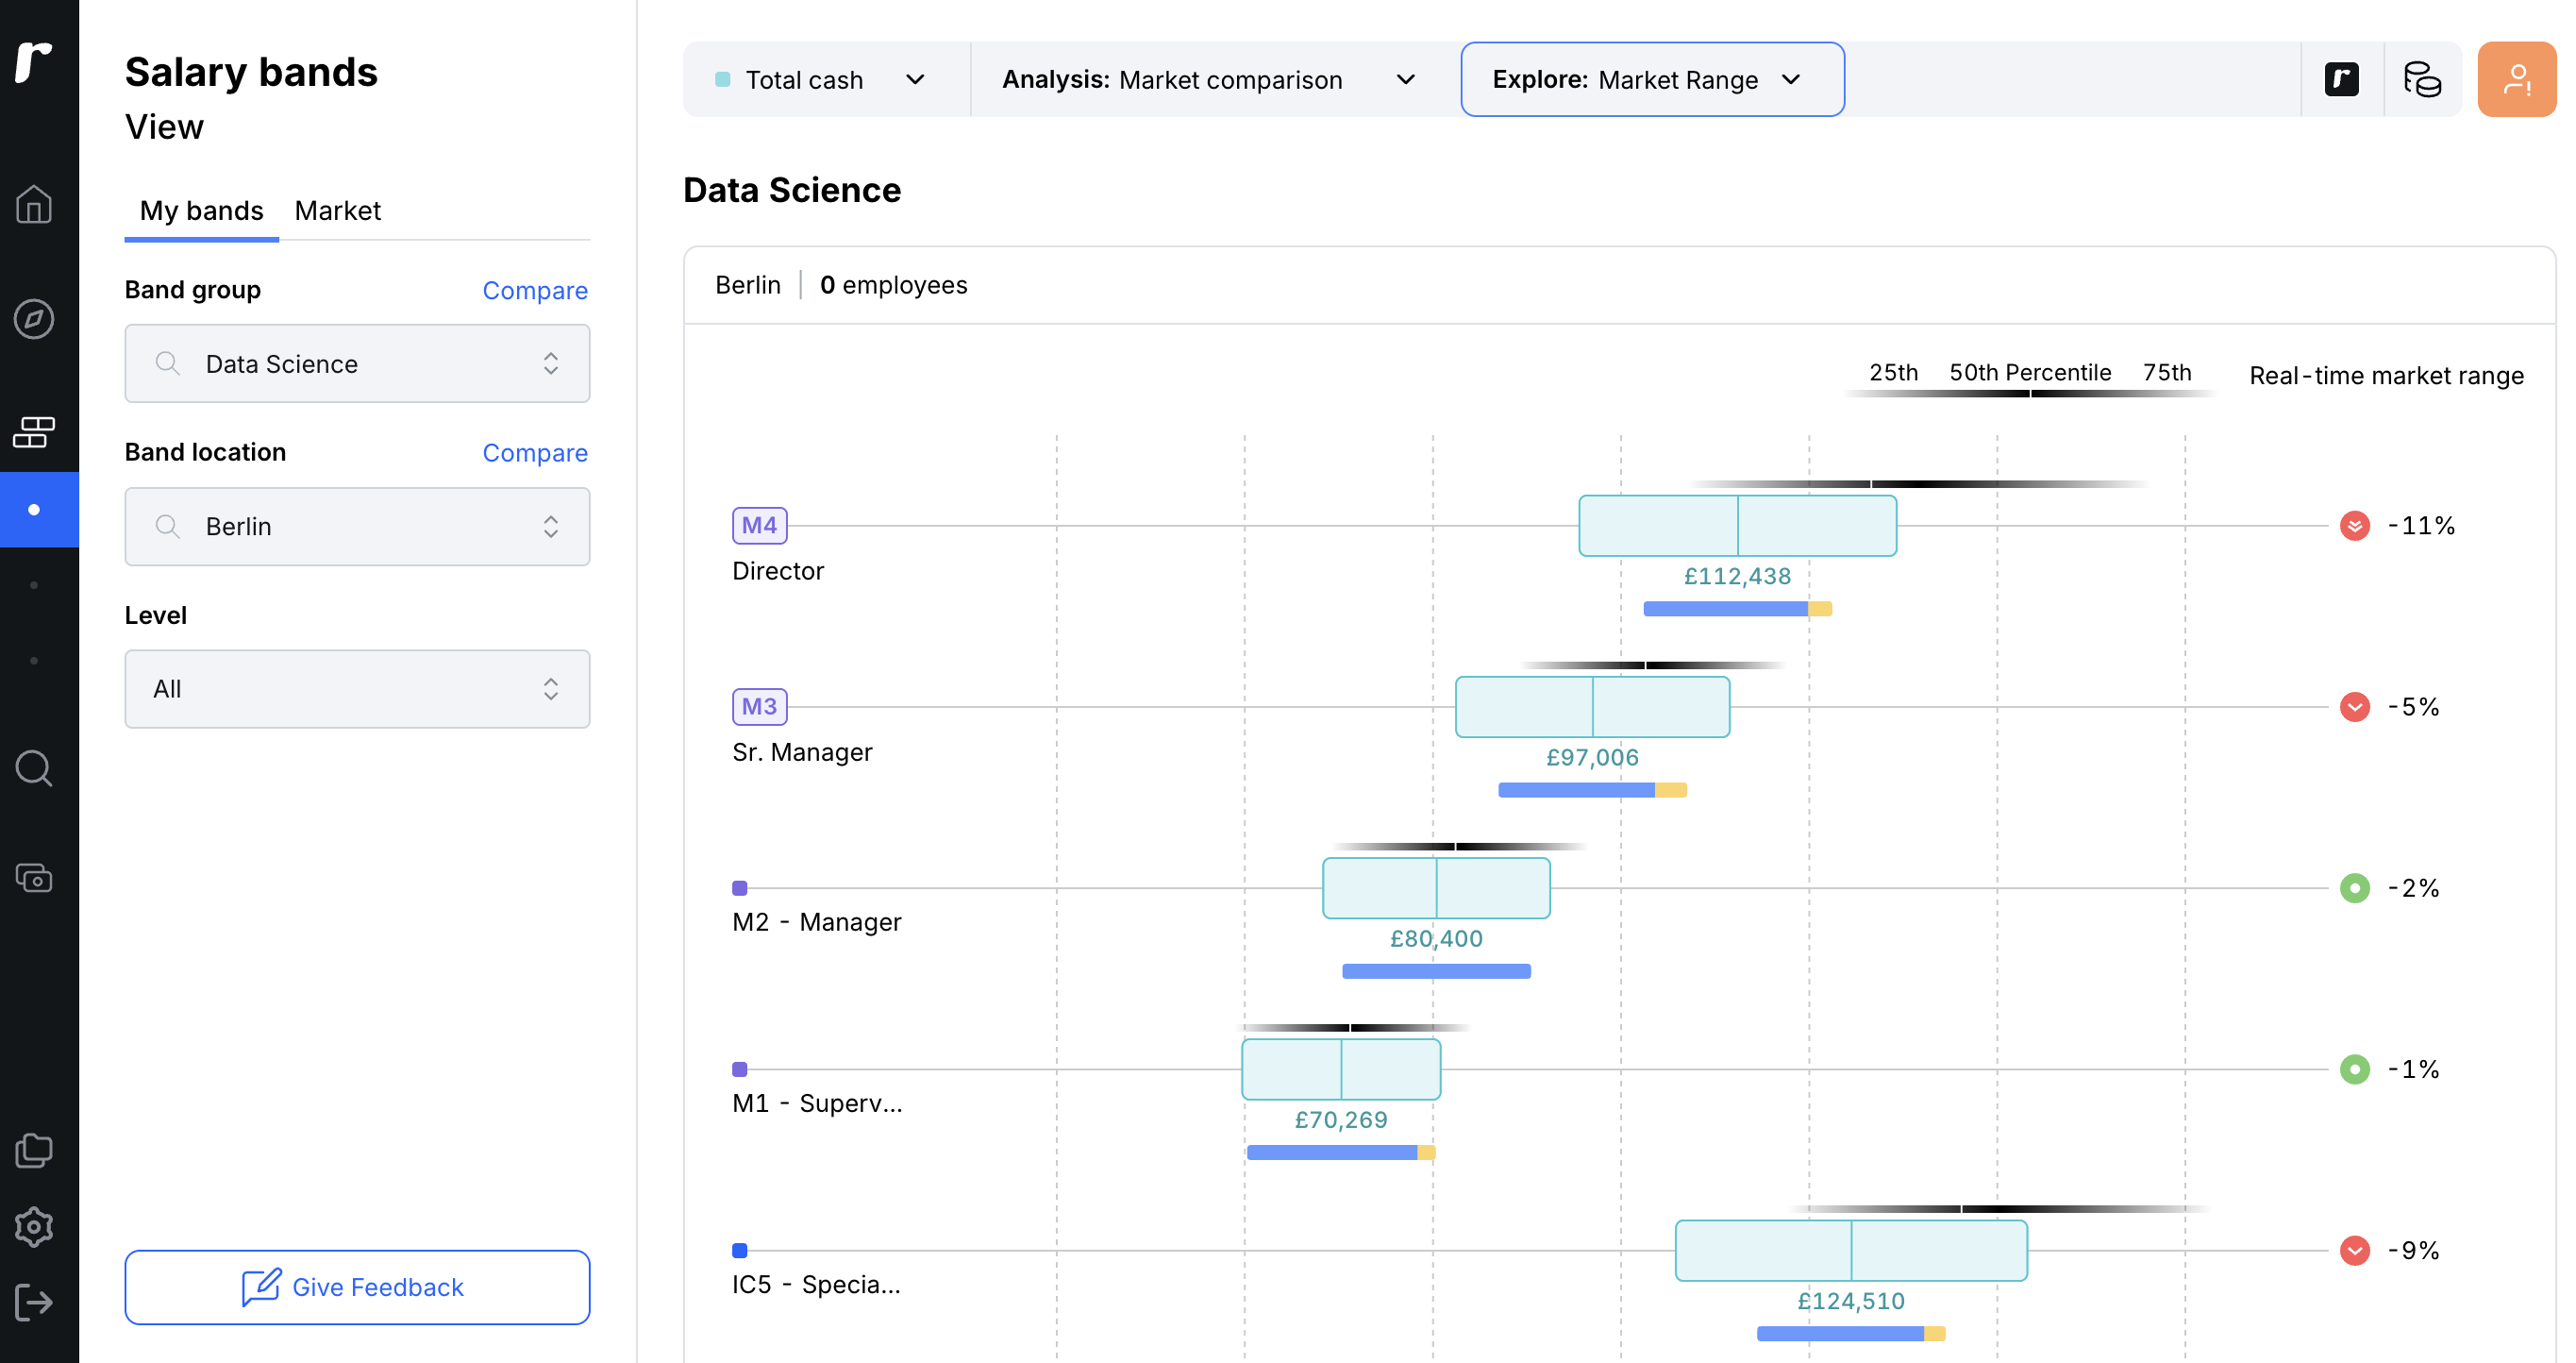Click the copy documents icon in sidebar
Viewport: 2576px width, 1363px height.
pyautogui.click(x=34, y=1150)
